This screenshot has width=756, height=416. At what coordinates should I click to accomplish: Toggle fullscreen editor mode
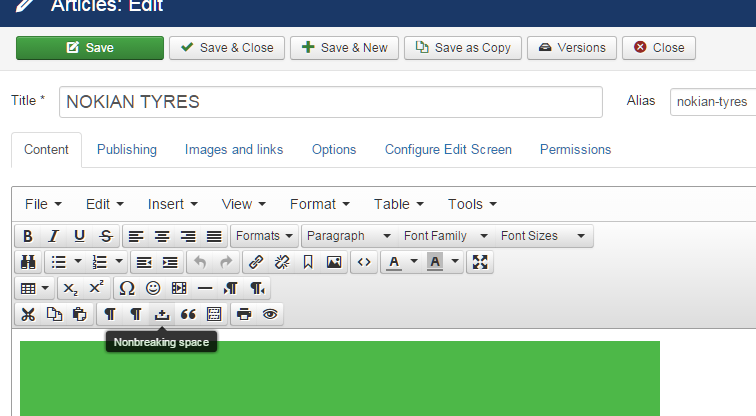[480, 262]
